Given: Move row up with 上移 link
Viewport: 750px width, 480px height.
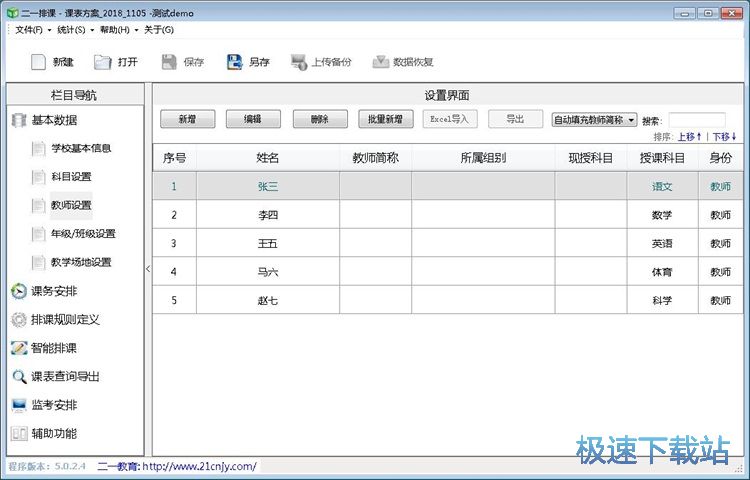Looking at the screenshot, I should (689, 137).
